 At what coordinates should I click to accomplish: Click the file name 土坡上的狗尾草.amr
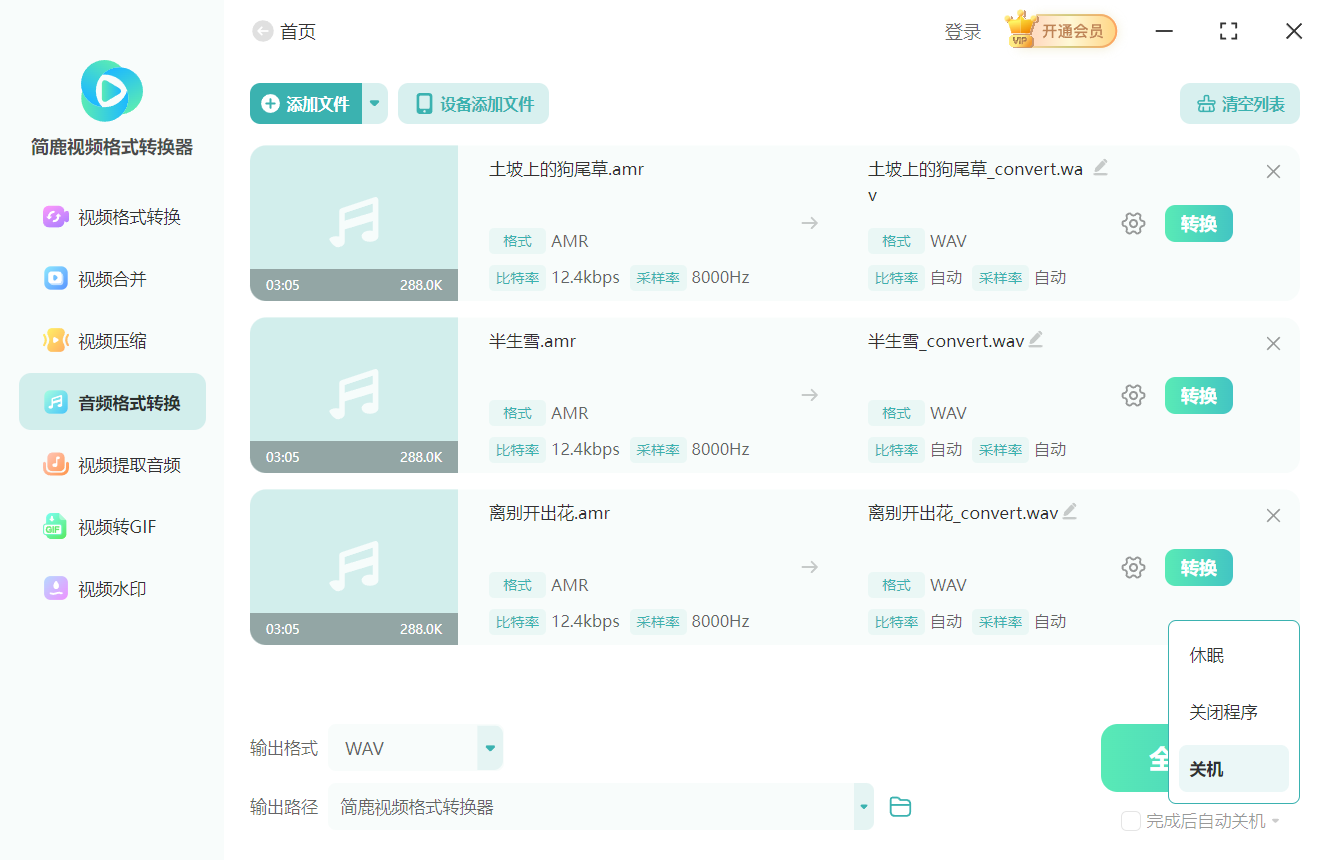(x=567, y=169)
